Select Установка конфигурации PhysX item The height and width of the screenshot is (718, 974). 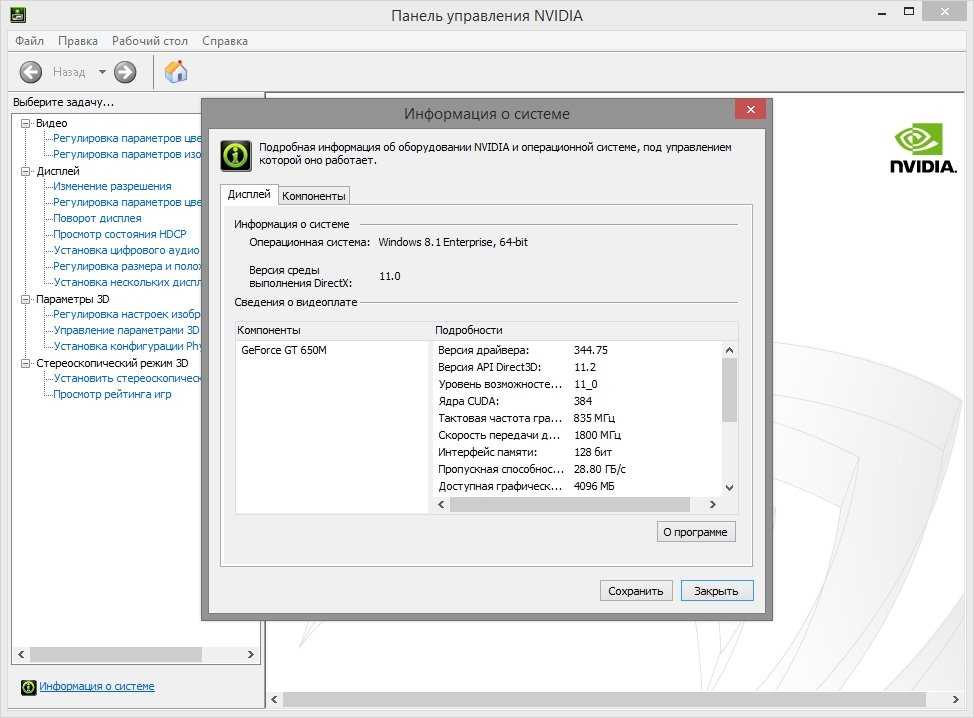[127, 347]
